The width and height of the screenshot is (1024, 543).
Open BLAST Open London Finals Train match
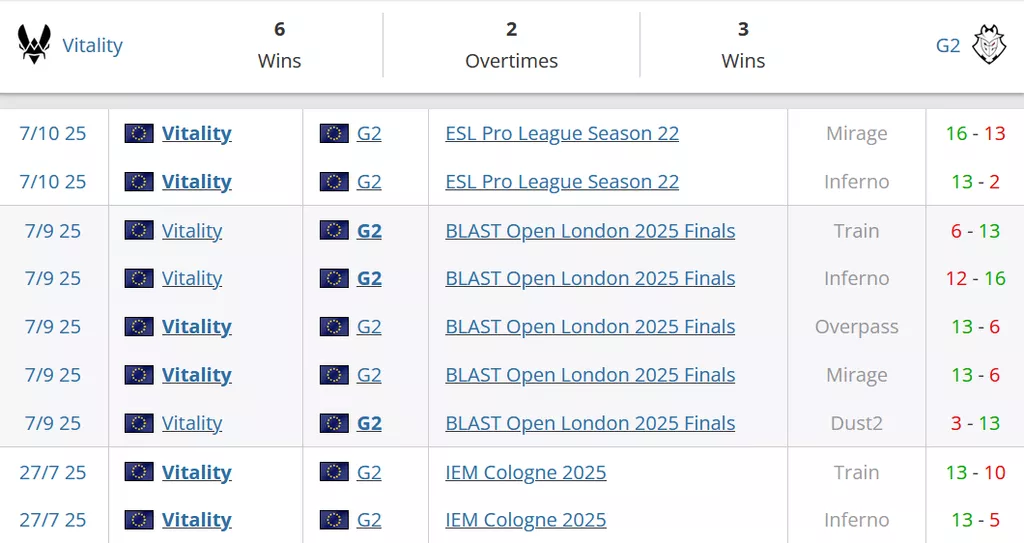click(x=590, y=231)
